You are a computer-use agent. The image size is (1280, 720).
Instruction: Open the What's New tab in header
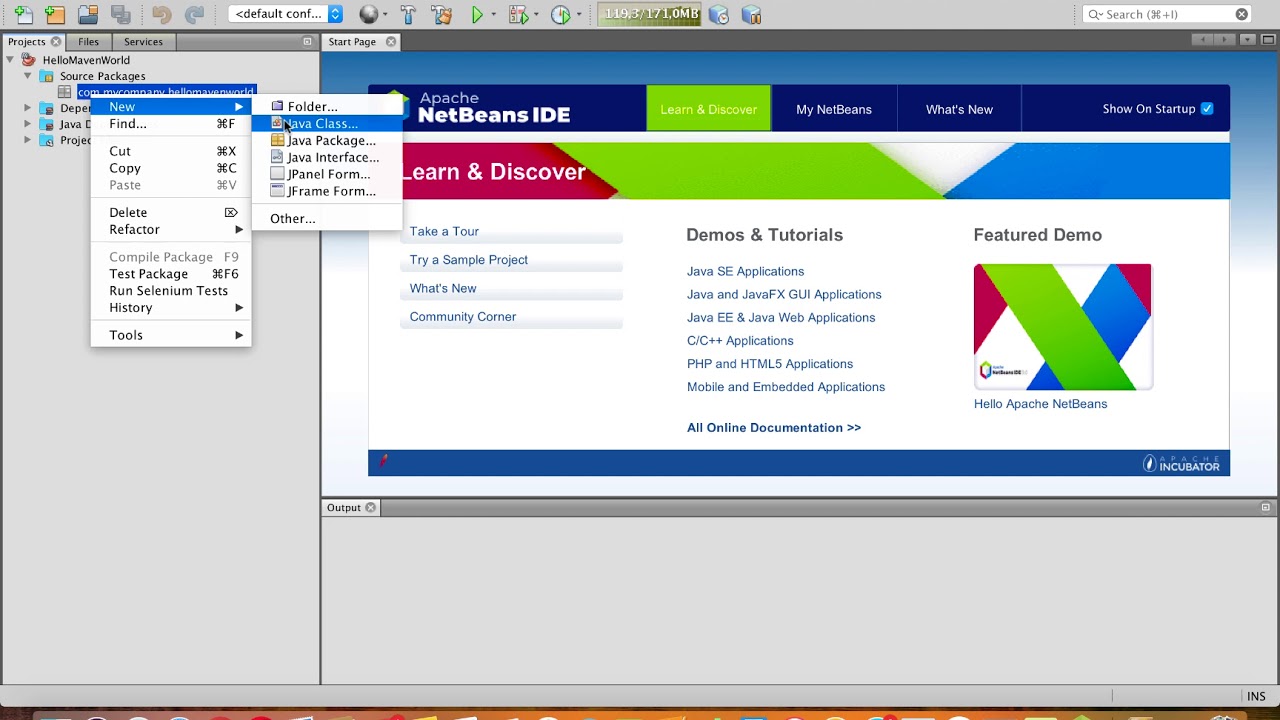coord(959,109)
